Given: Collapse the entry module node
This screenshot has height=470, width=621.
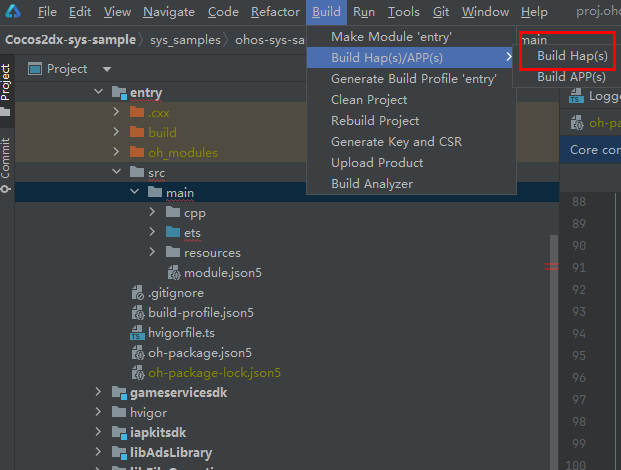Looking at the screenshot, I should [x=98, y=92].
